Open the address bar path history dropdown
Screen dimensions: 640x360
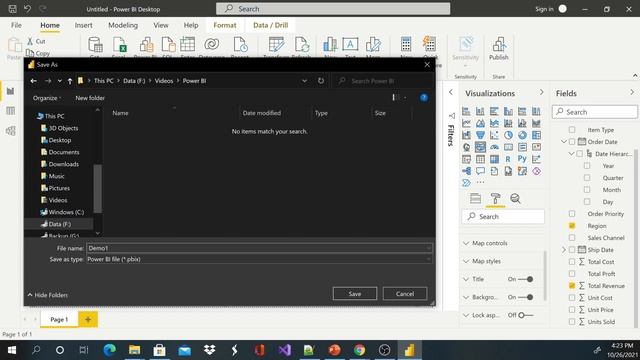(304, 81)
